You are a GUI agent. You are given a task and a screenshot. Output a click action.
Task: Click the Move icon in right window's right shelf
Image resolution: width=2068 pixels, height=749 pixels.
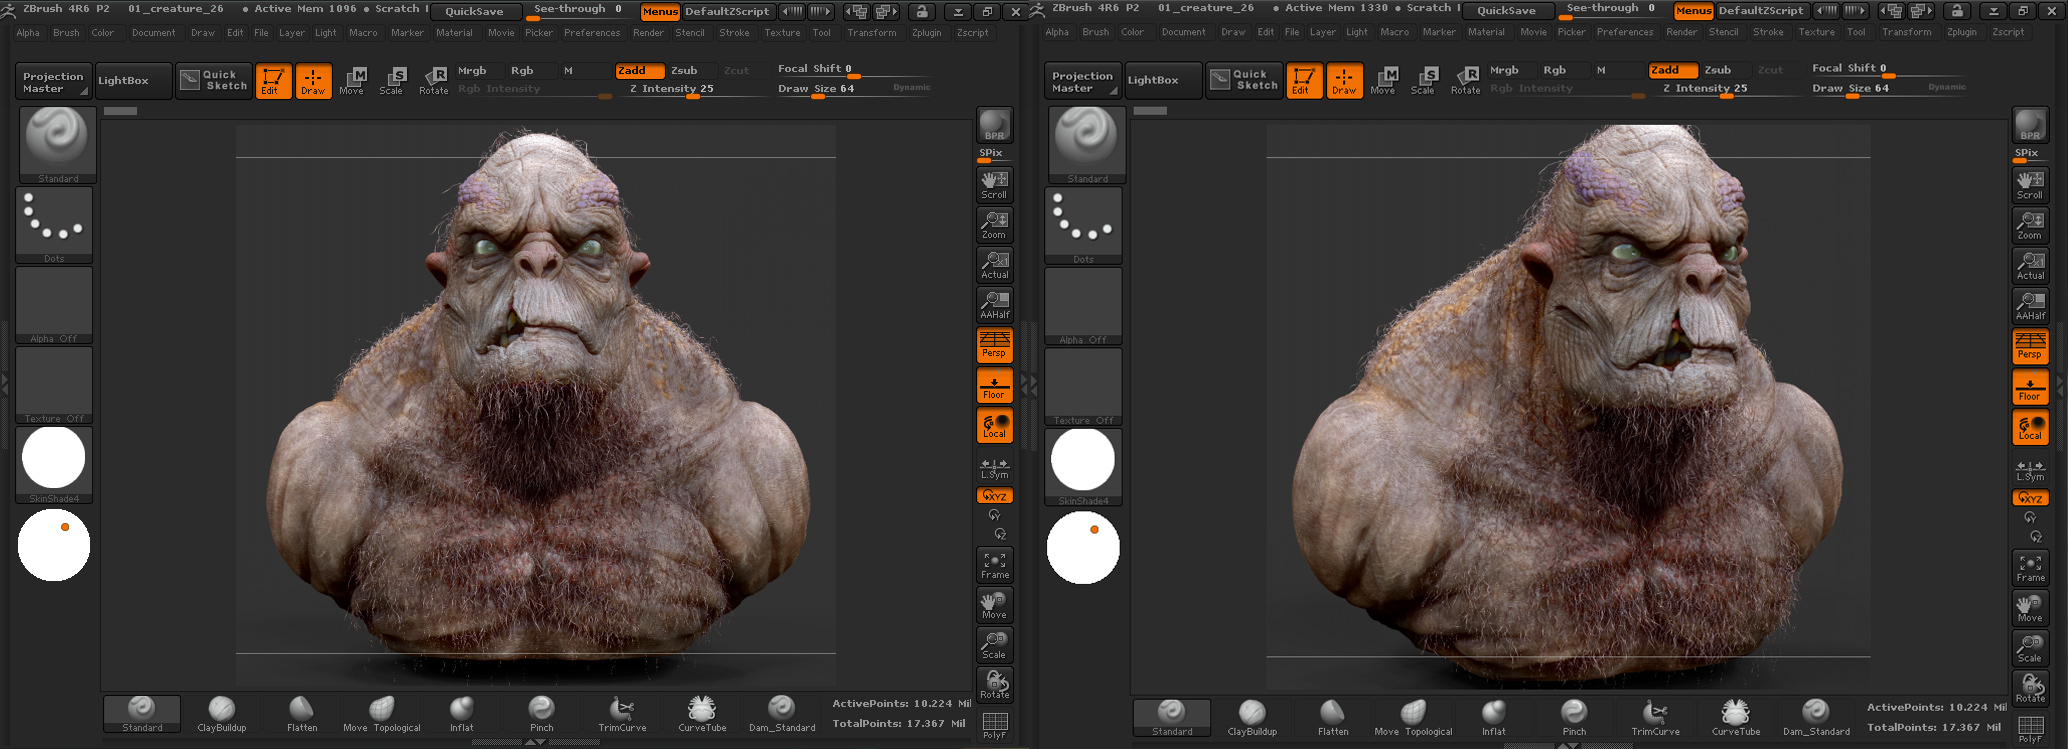pyautogui.click(x=2030, y=608)
